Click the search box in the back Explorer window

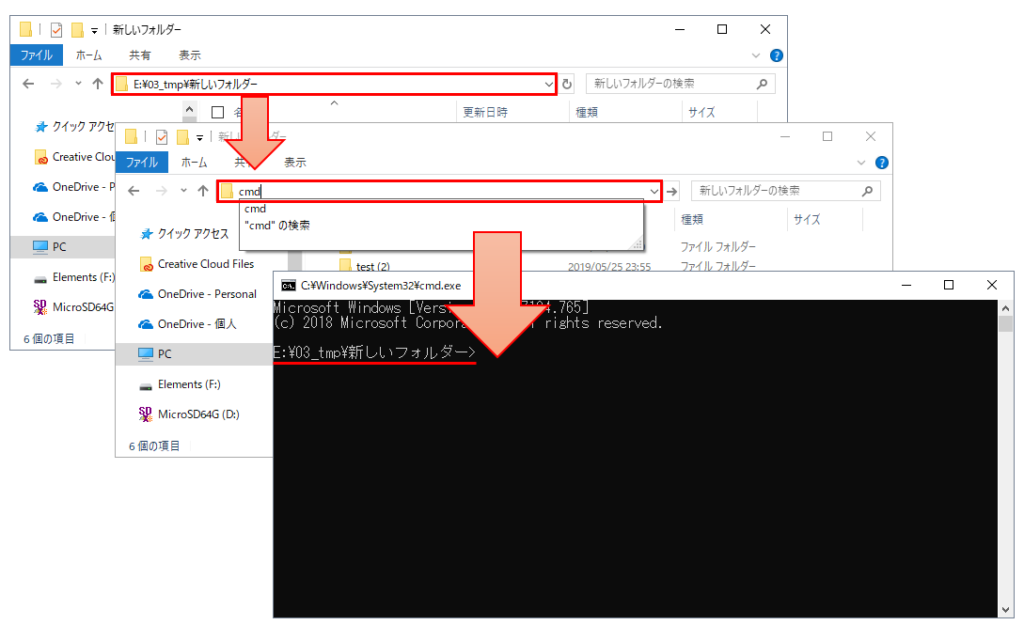[680, 84]
